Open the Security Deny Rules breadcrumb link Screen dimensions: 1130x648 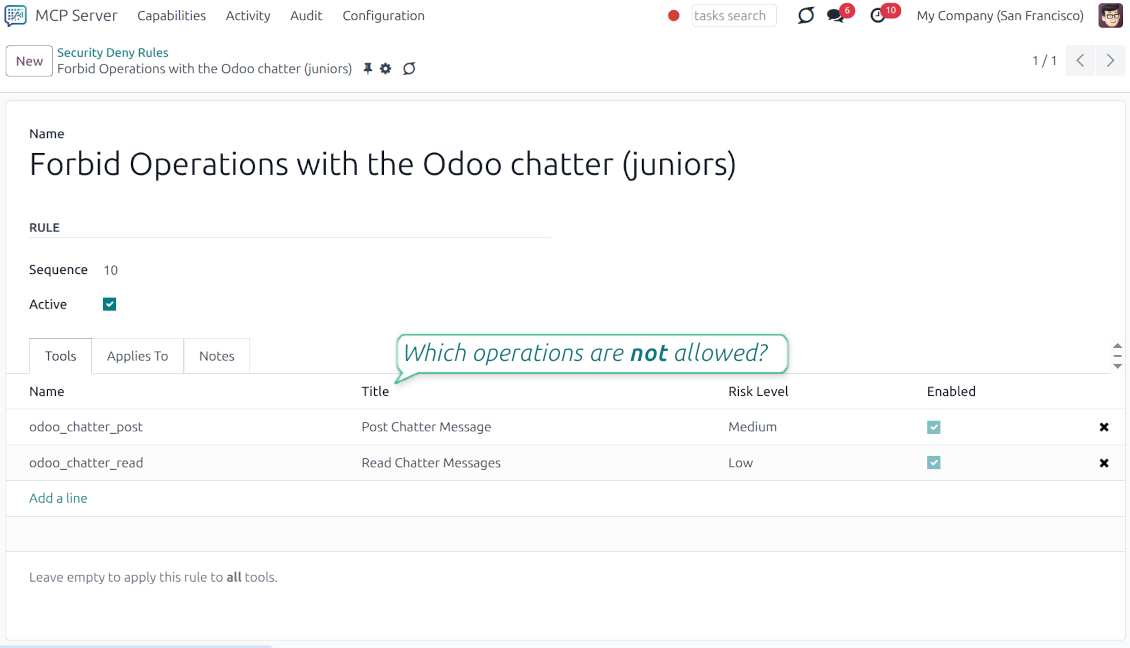(x=112, y=52)
